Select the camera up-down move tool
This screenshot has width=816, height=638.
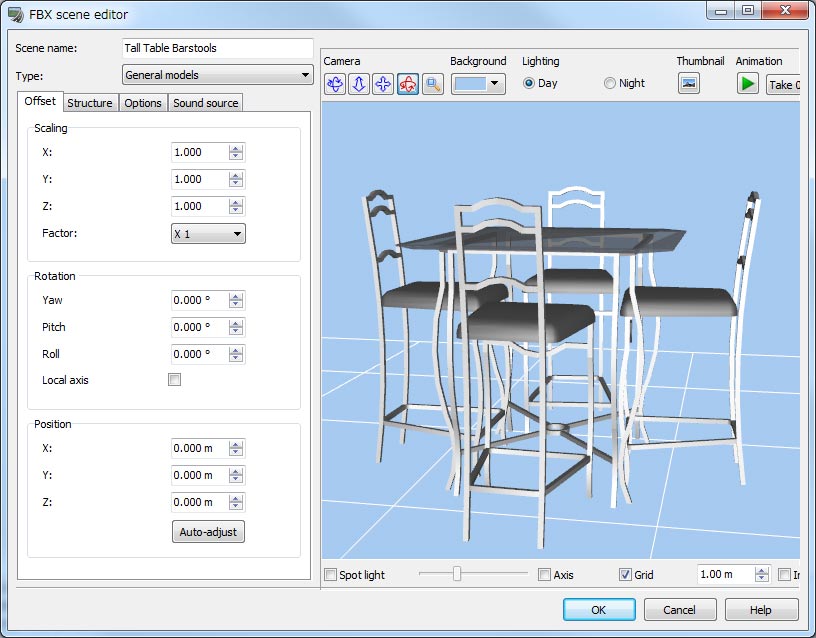359,85
